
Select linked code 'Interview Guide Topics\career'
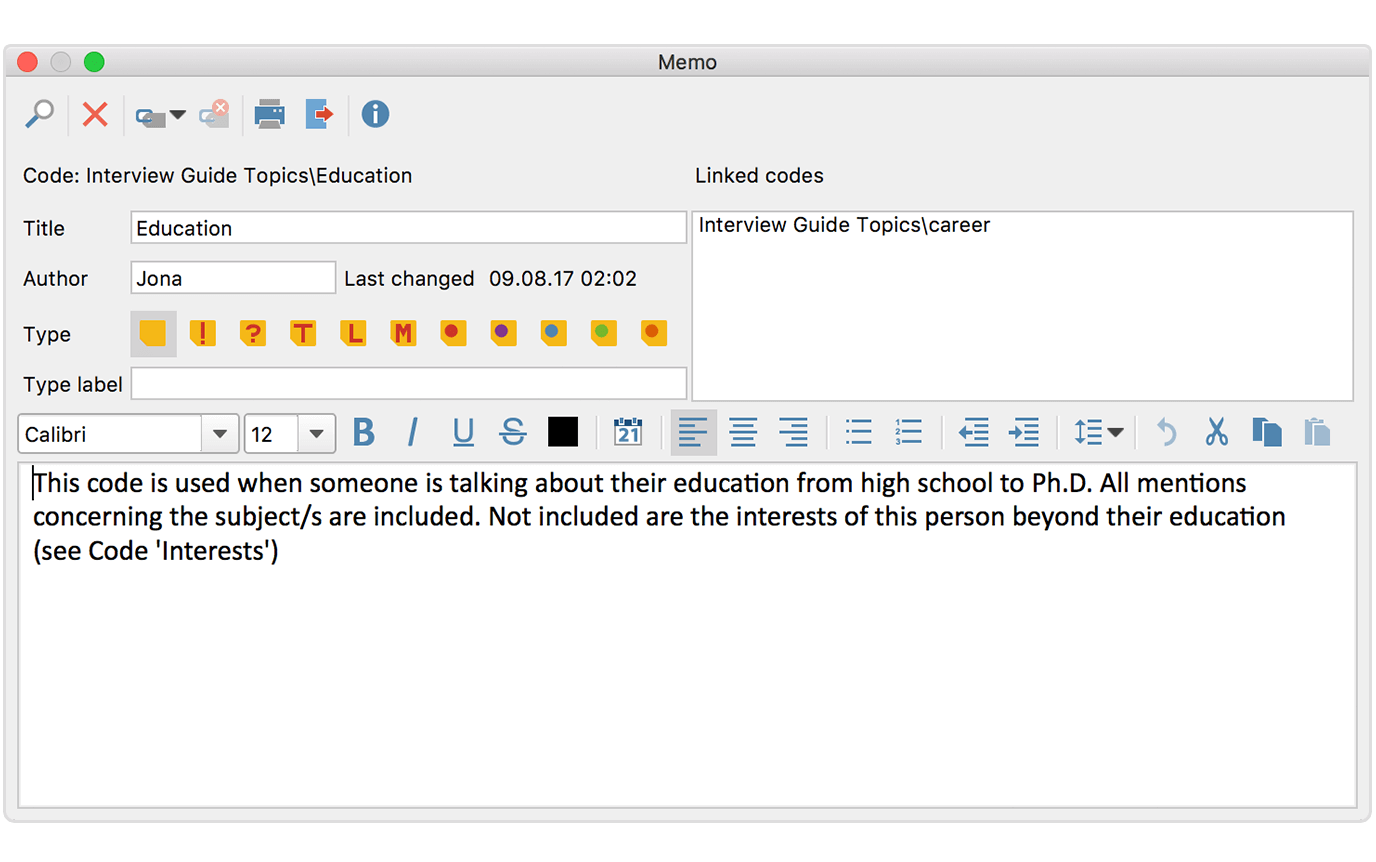point(844,225)
